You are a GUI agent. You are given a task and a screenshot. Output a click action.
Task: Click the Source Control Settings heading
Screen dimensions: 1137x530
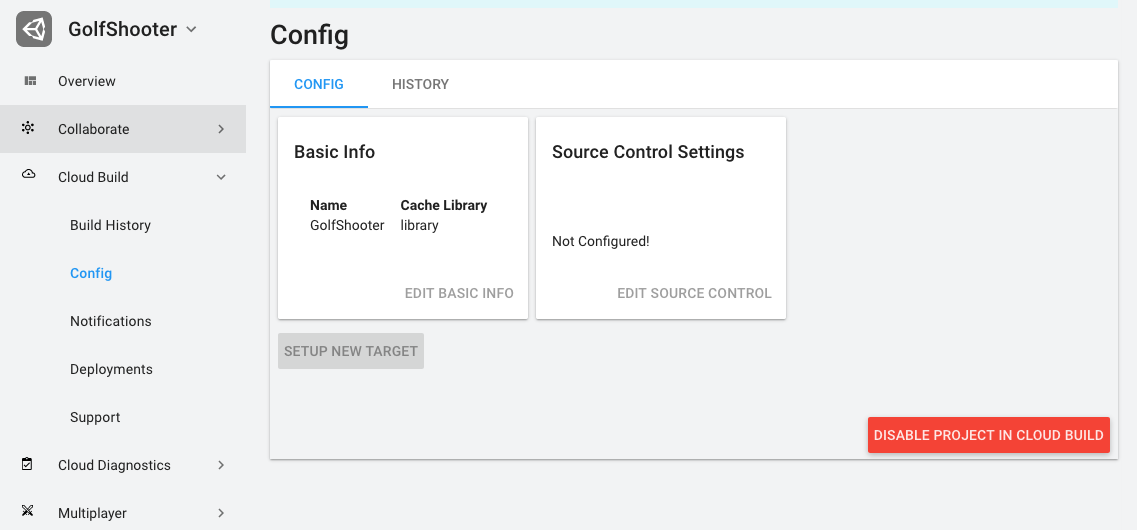tap(648, 152)
